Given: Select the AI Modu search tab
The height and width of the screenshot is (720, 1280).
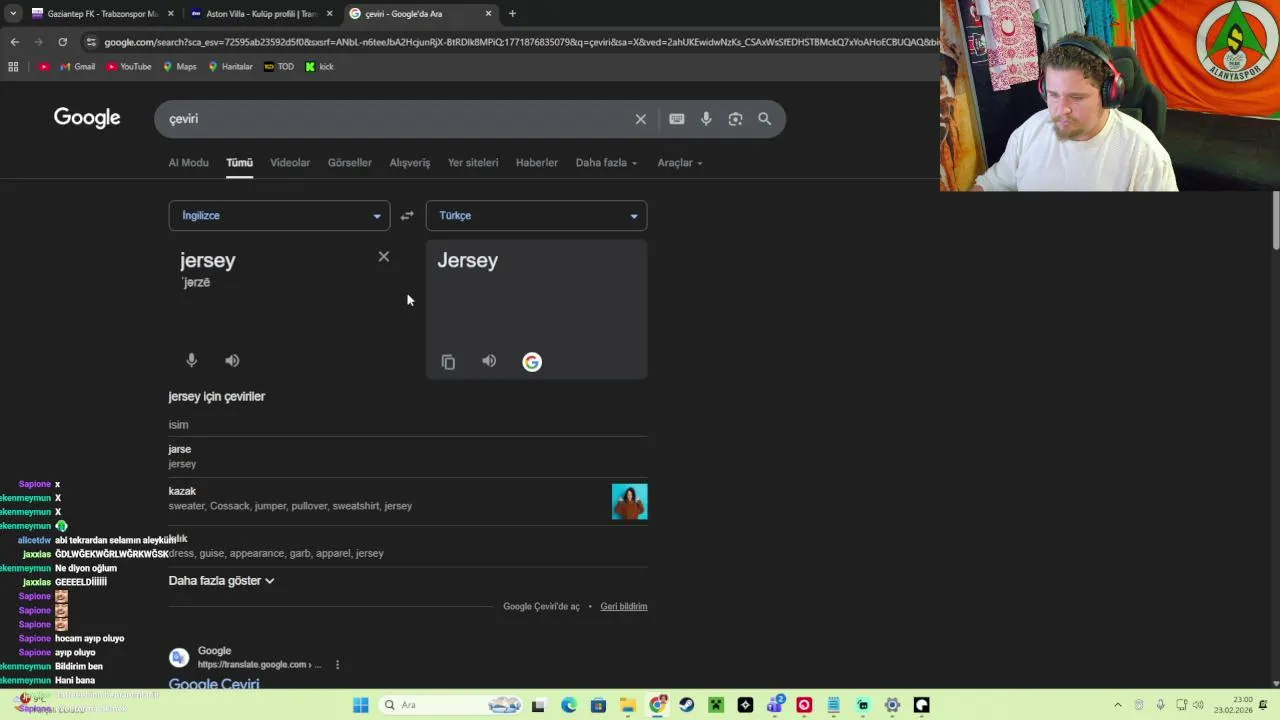Looking at the screenshot, I should coord(188,163).
